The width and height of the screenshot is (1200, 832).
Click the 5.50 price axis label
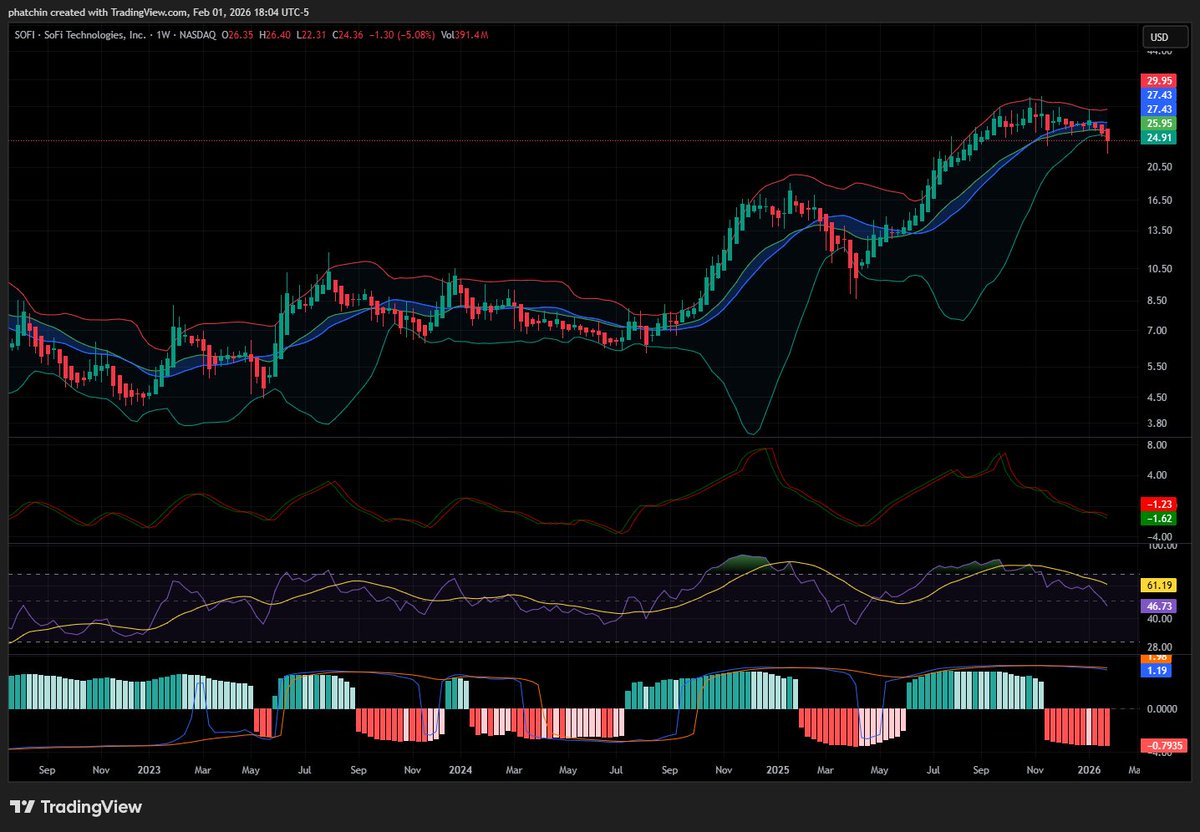tap(1158, 367)
